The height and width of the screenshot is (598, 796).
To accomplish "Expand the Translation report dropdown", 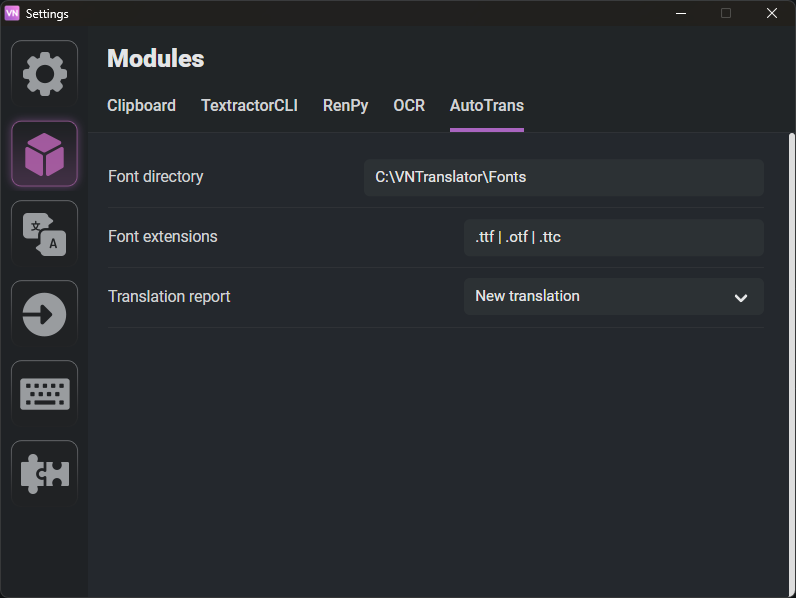I will (x=613, y=297).
